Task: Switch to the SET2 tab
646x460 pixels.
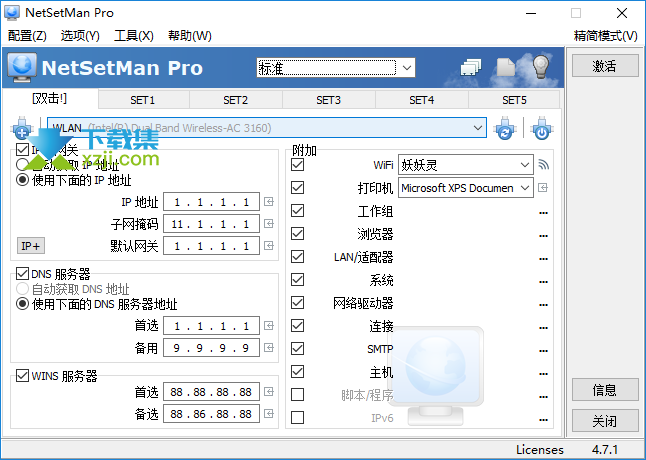Action: click(x=236, y=100)
